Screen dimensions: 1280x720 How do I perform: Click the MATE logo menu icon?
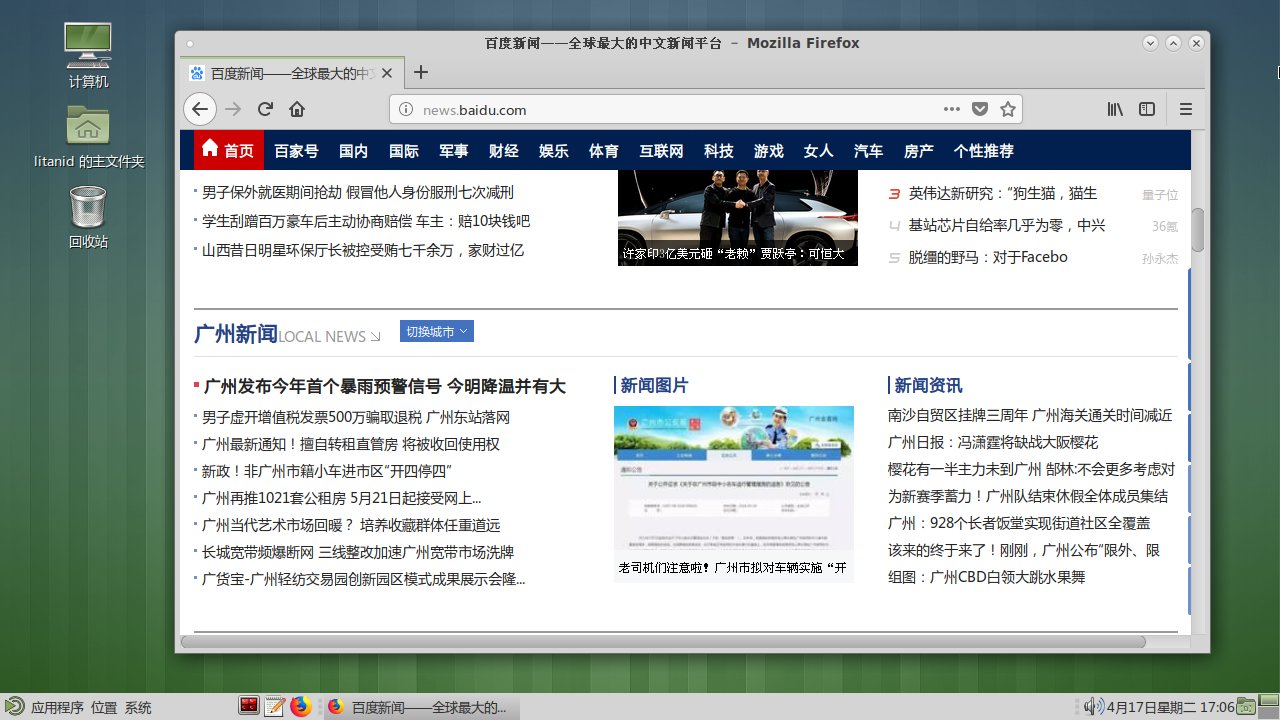pyautogui.click(x=13, y=707)
